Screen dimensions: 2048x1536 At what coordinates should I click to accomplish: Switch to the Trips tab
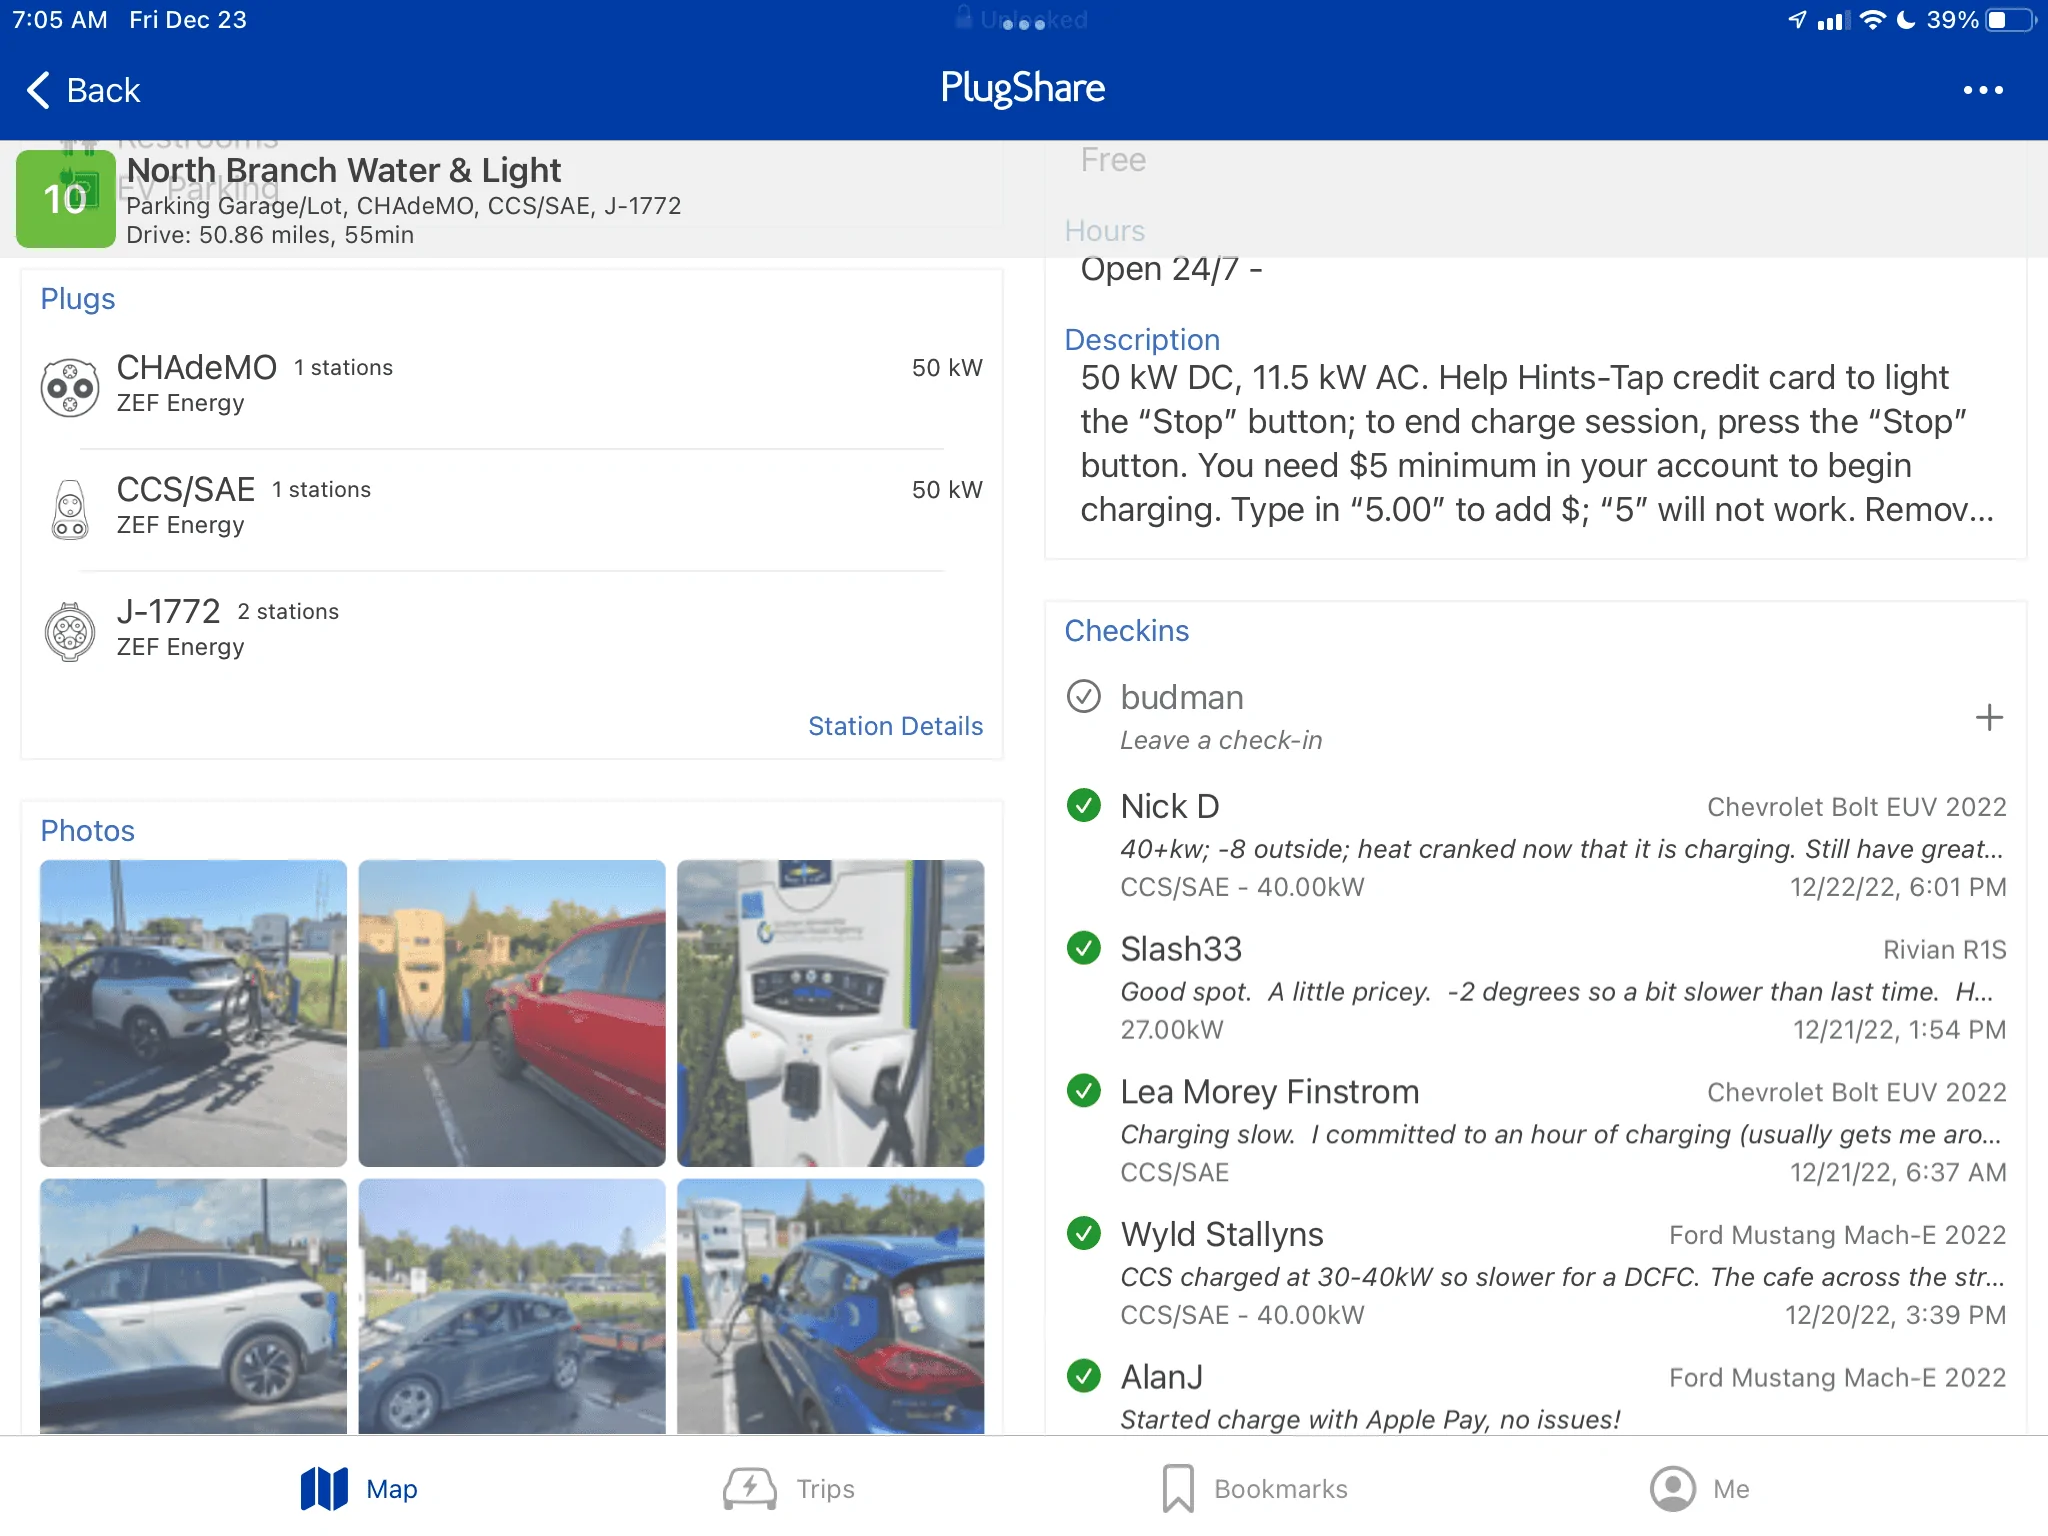click(789, 1489)
